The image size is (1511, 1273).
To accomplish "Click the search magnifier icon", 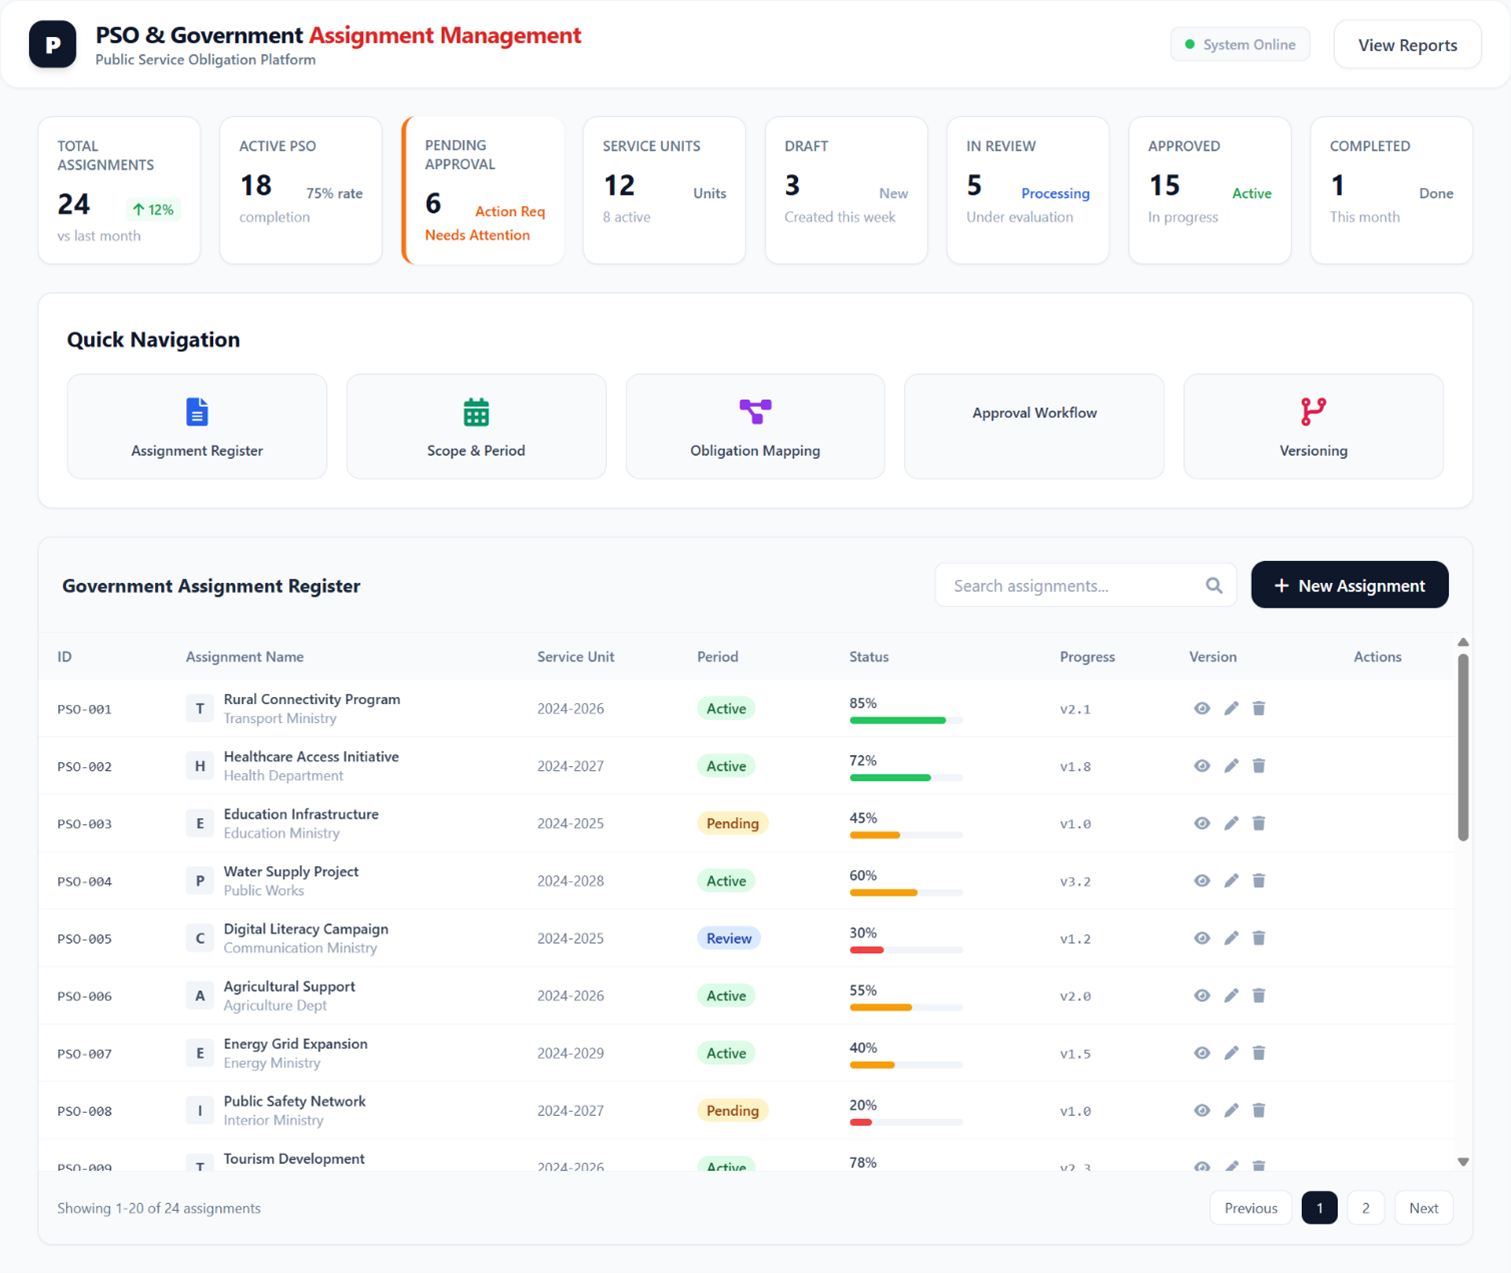I will pos(1214,586).
